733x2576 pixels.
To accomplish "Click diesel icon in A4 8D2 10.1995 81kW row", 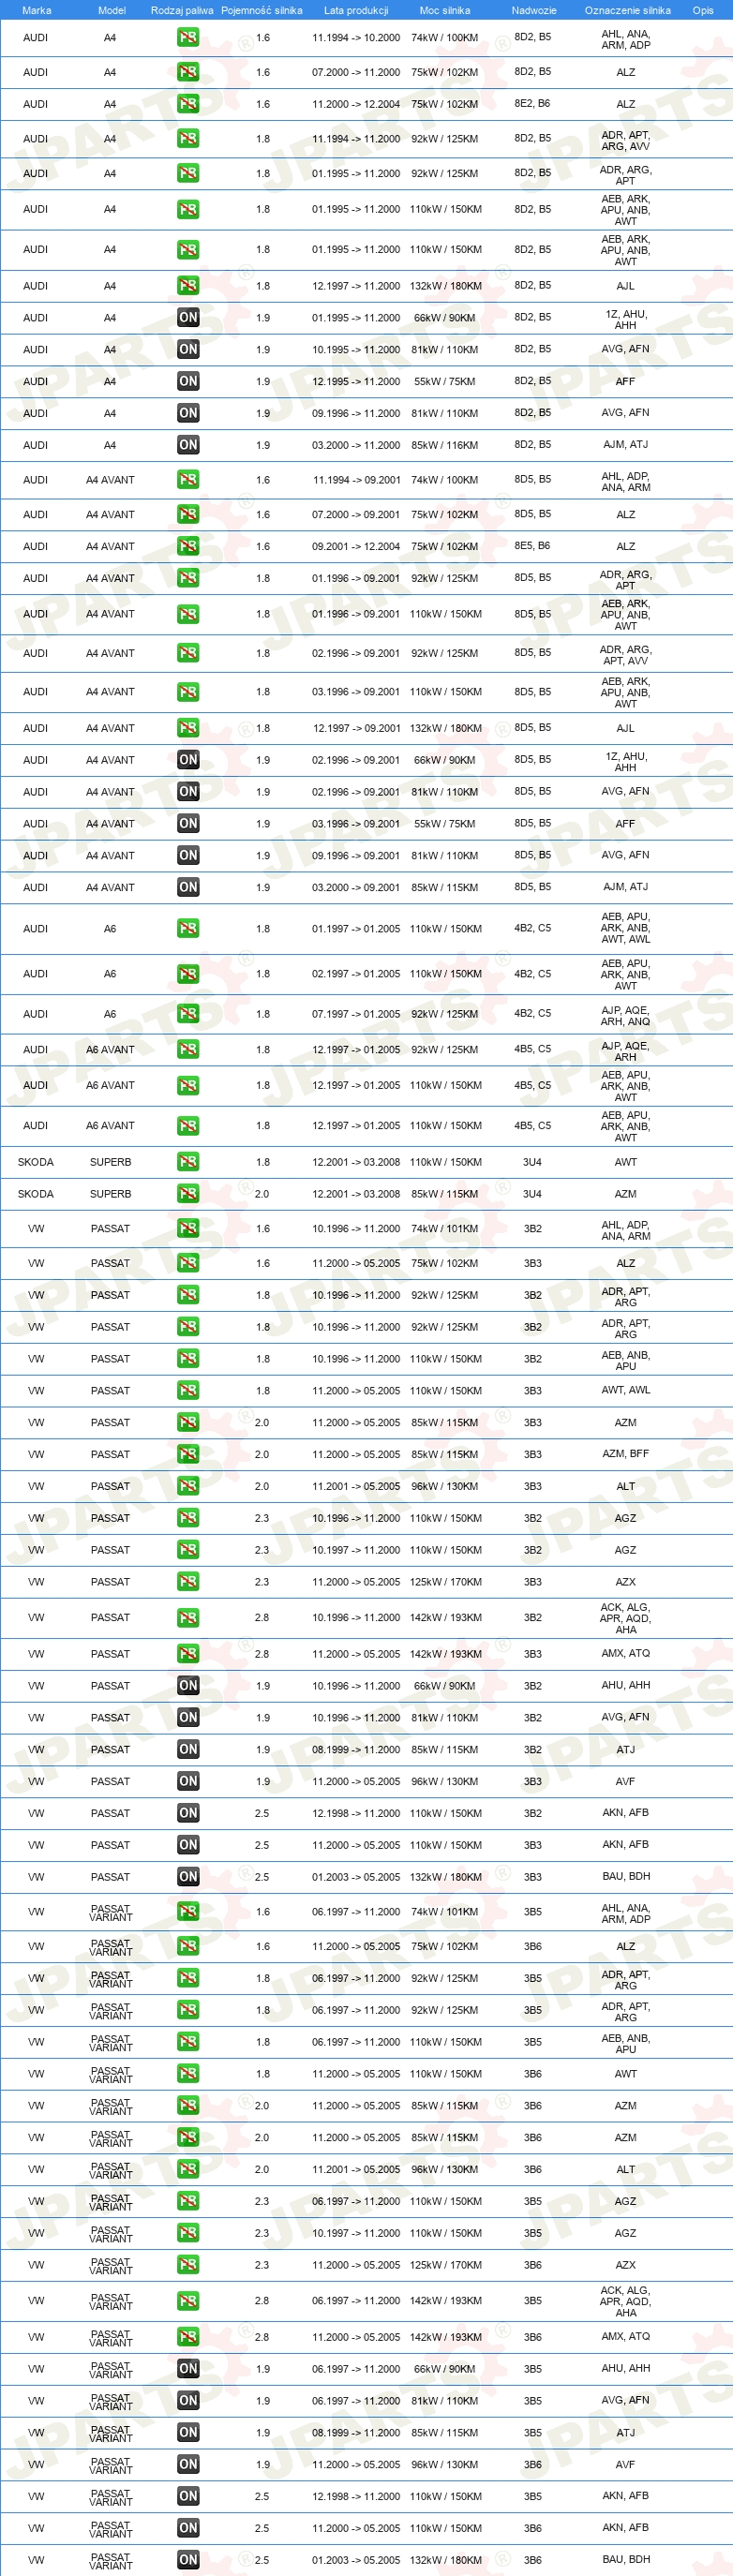I will click(188, 349).
